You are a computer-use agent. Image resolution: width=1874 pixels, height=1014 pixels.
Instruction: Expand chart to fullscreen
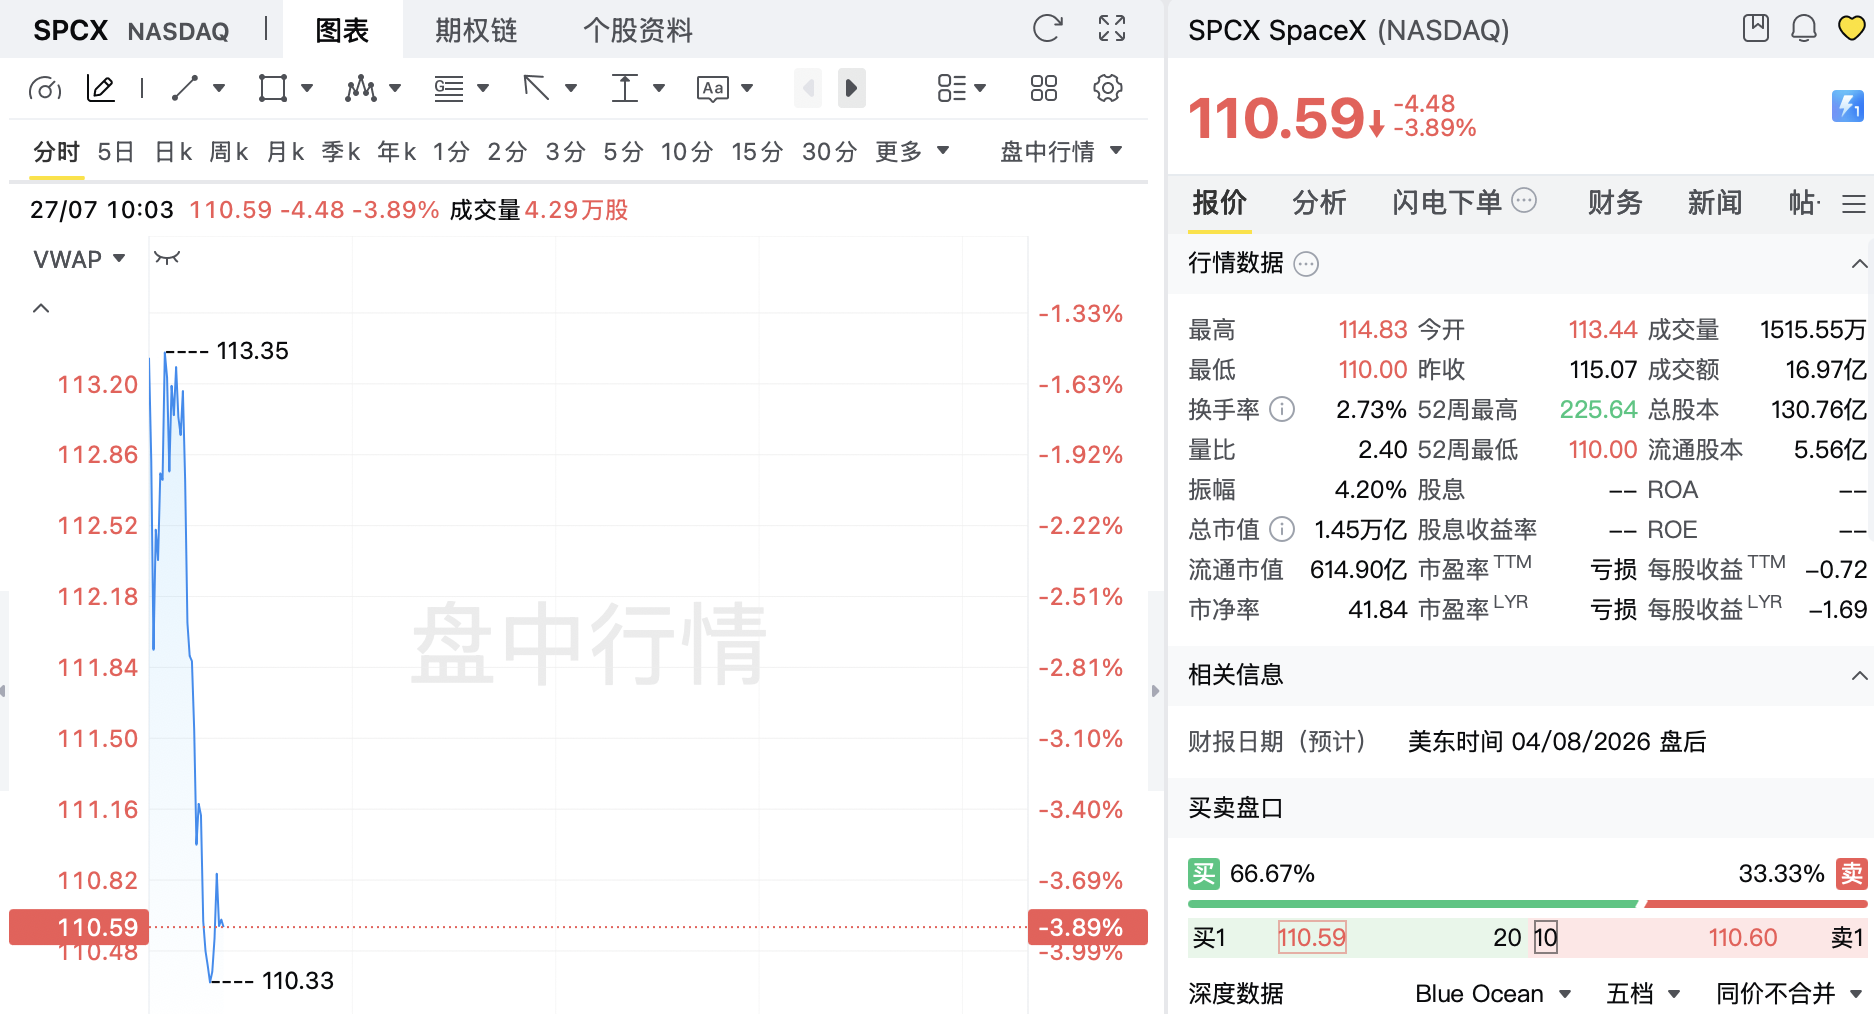coord(1112,28)
